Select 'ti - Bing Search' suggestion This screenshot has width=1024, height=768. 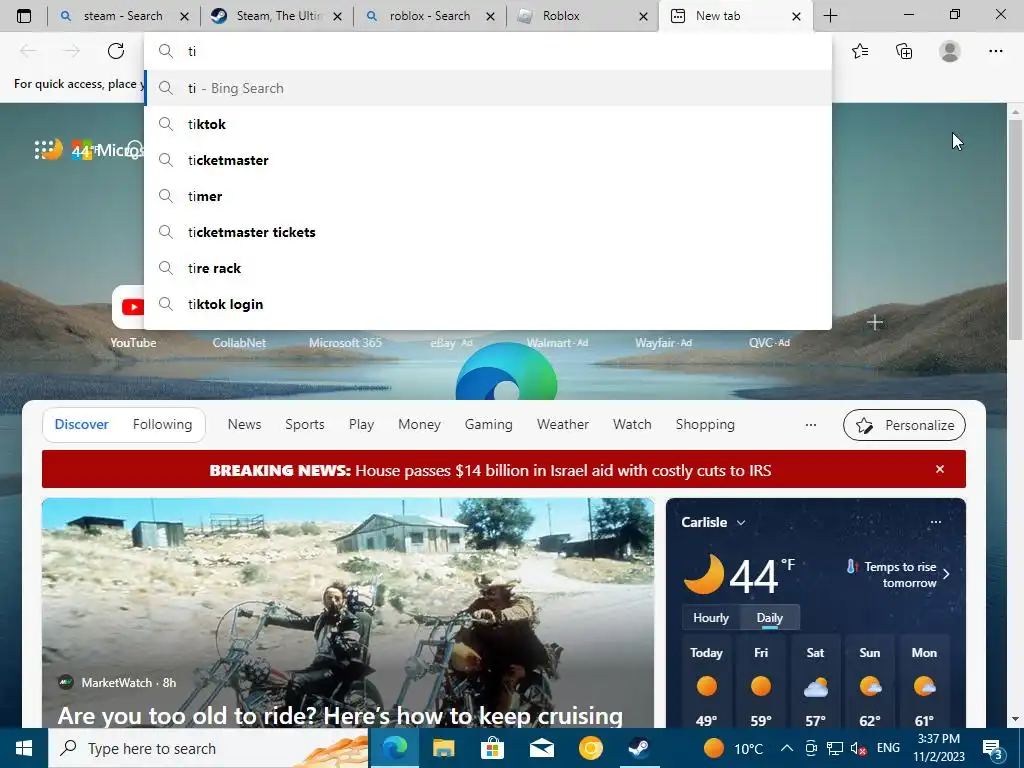click(488, 88)
